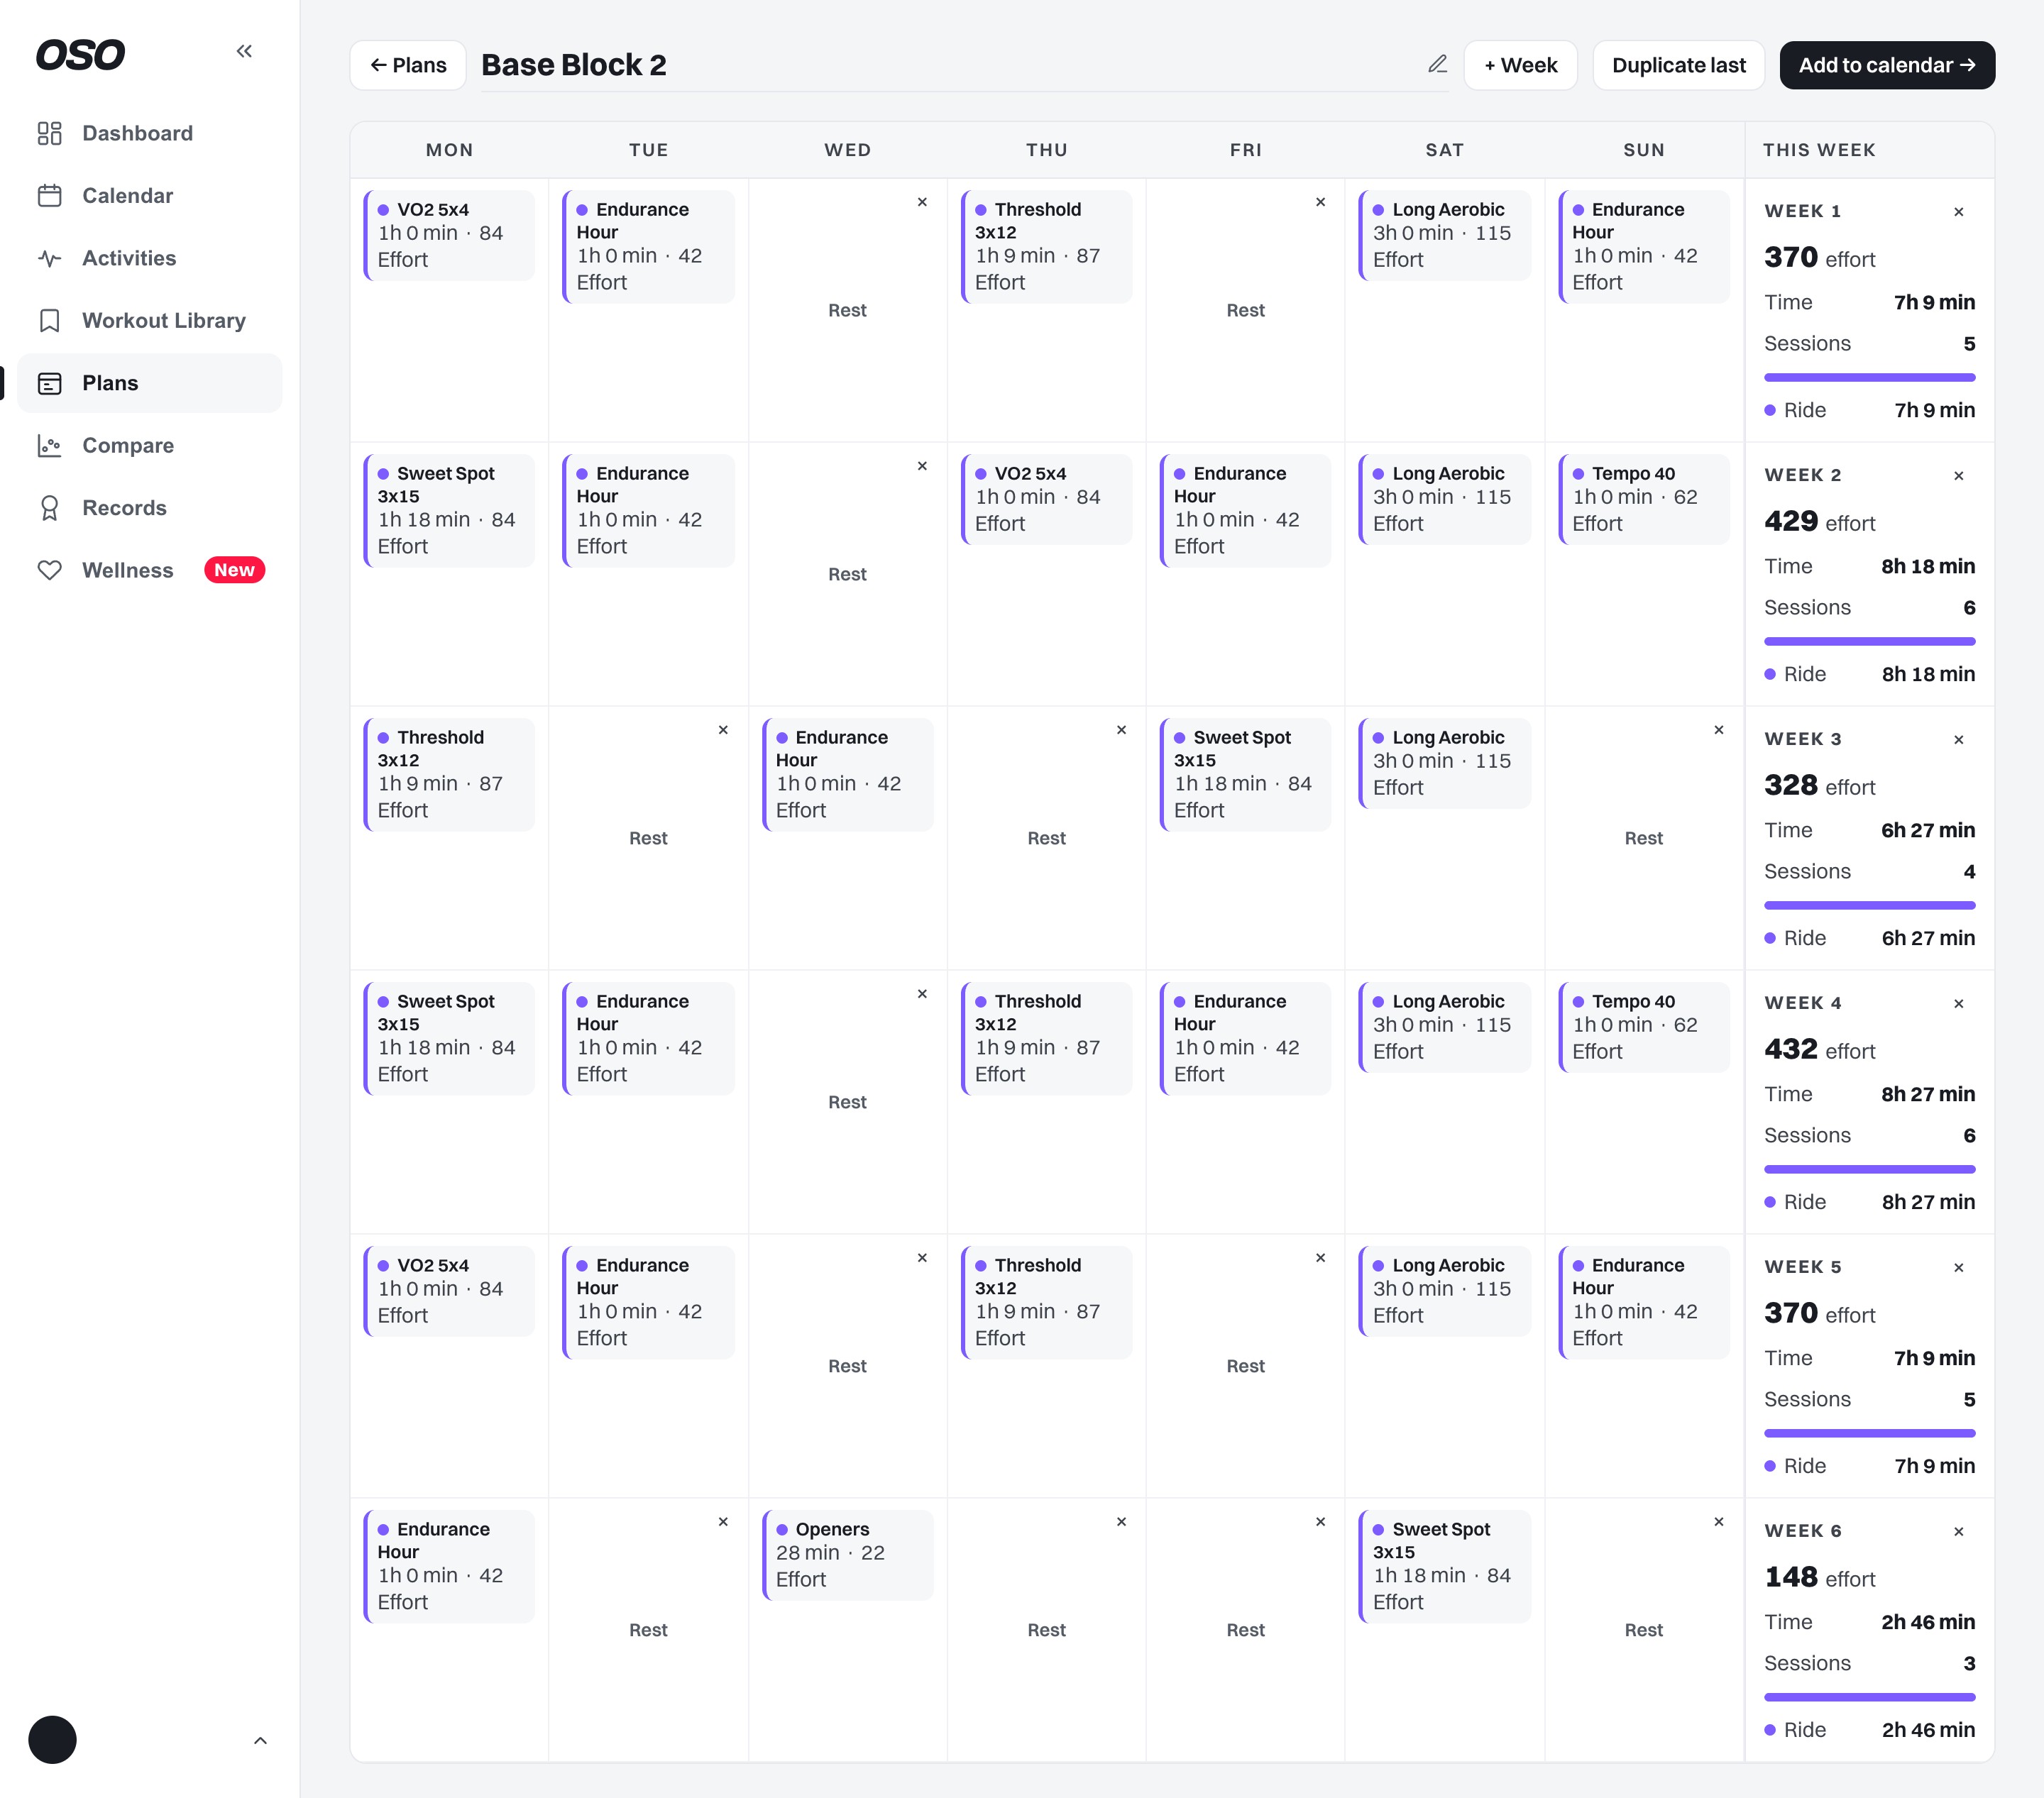Open the Wellness section
This screenshot has height=1798, width=2044.
coord(150,570)
